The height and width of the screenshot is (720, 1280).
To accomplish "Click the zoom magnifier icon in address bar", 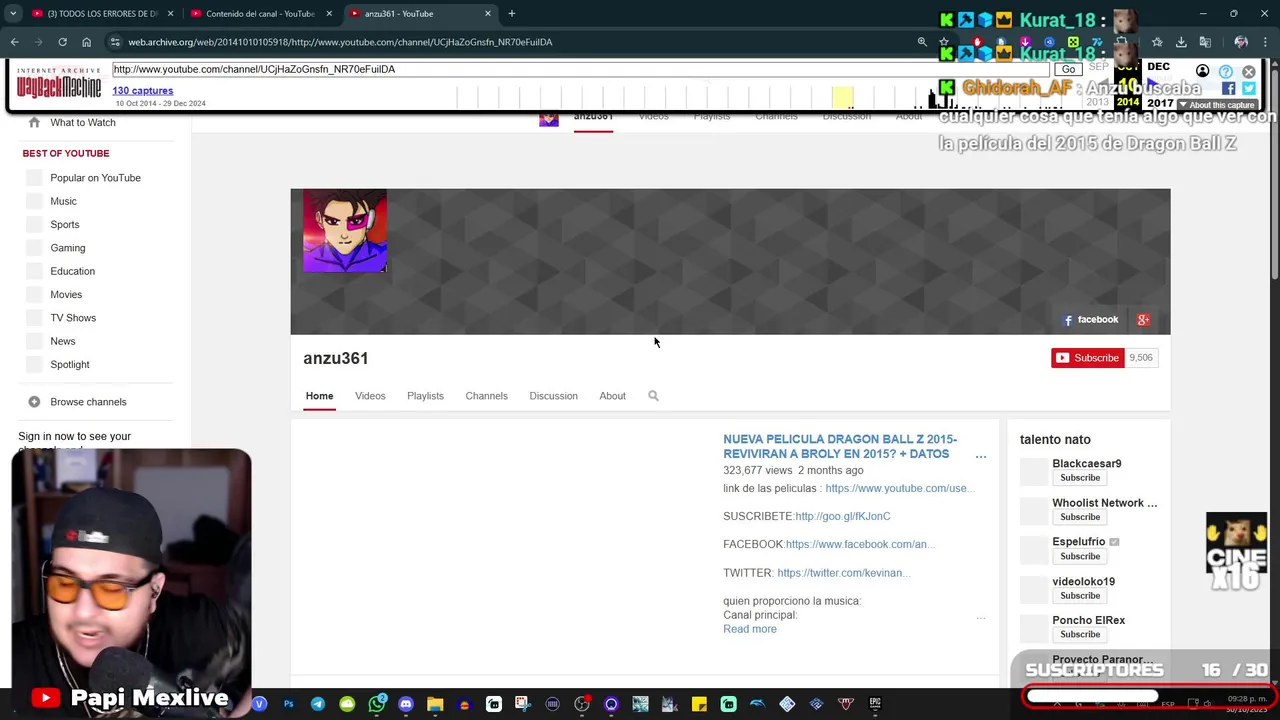I will pyautogui.click(x=922, y=42).
